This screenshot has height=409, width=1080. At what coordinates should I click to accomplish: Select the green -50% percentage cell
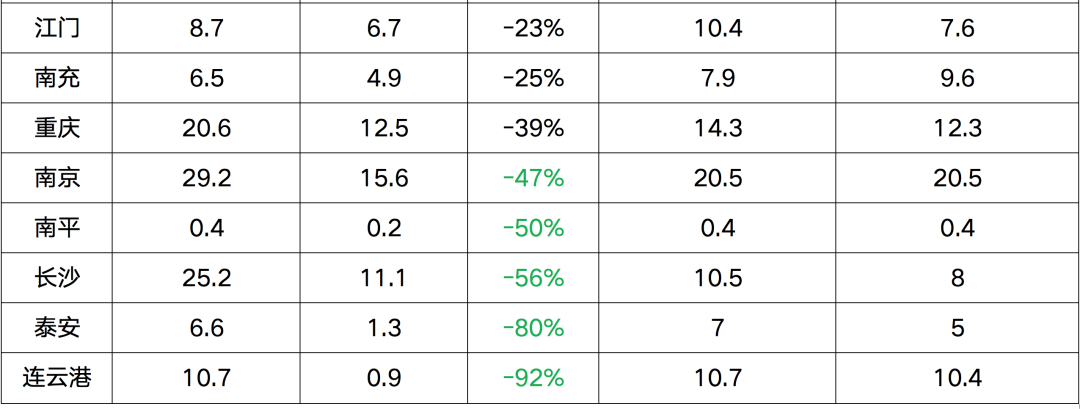534,228
